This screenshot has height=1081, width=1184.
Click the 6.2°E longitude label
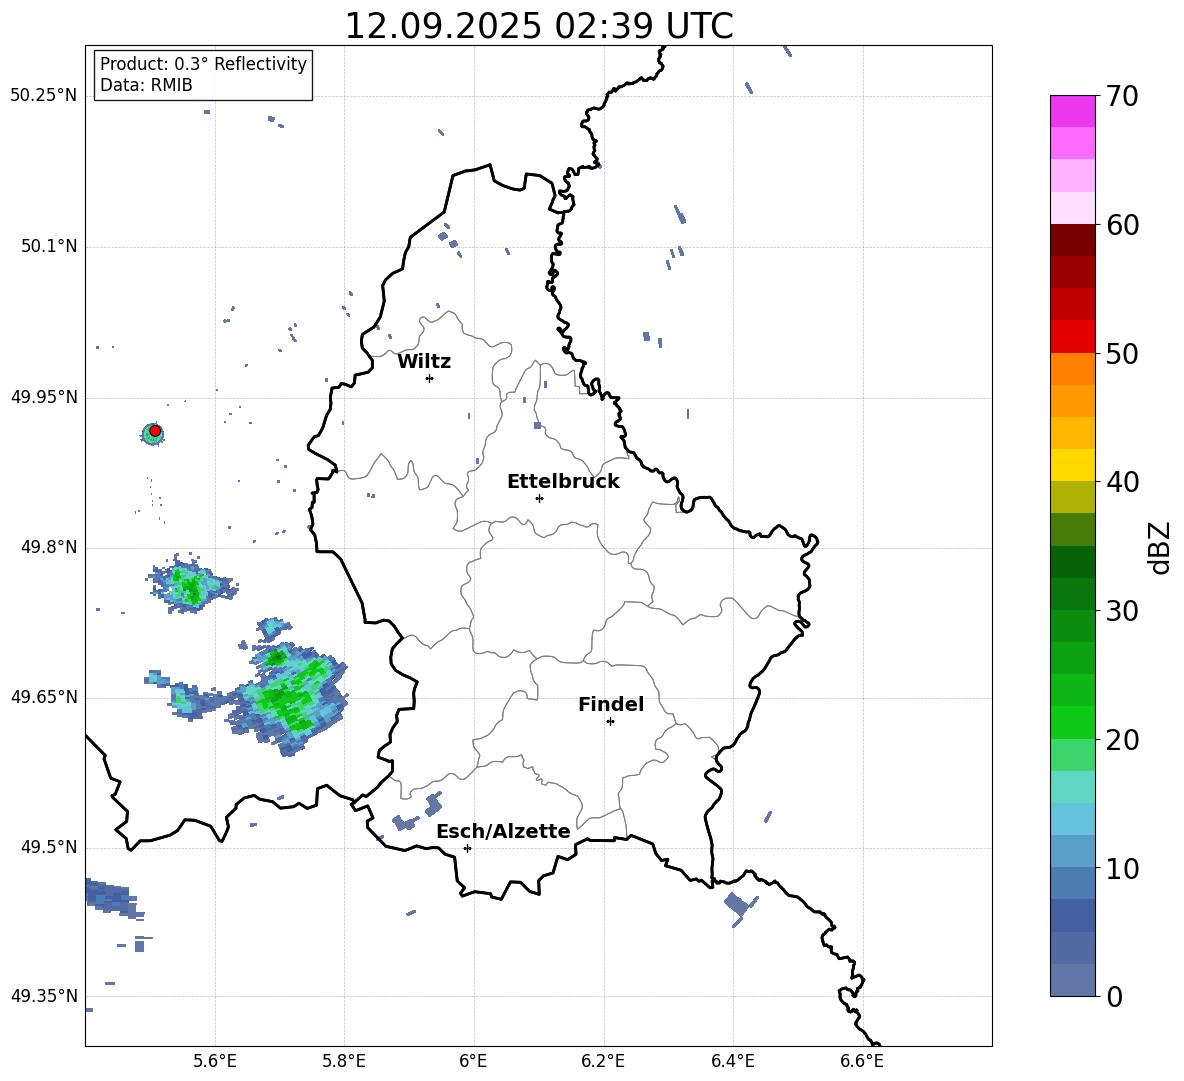603,1061
